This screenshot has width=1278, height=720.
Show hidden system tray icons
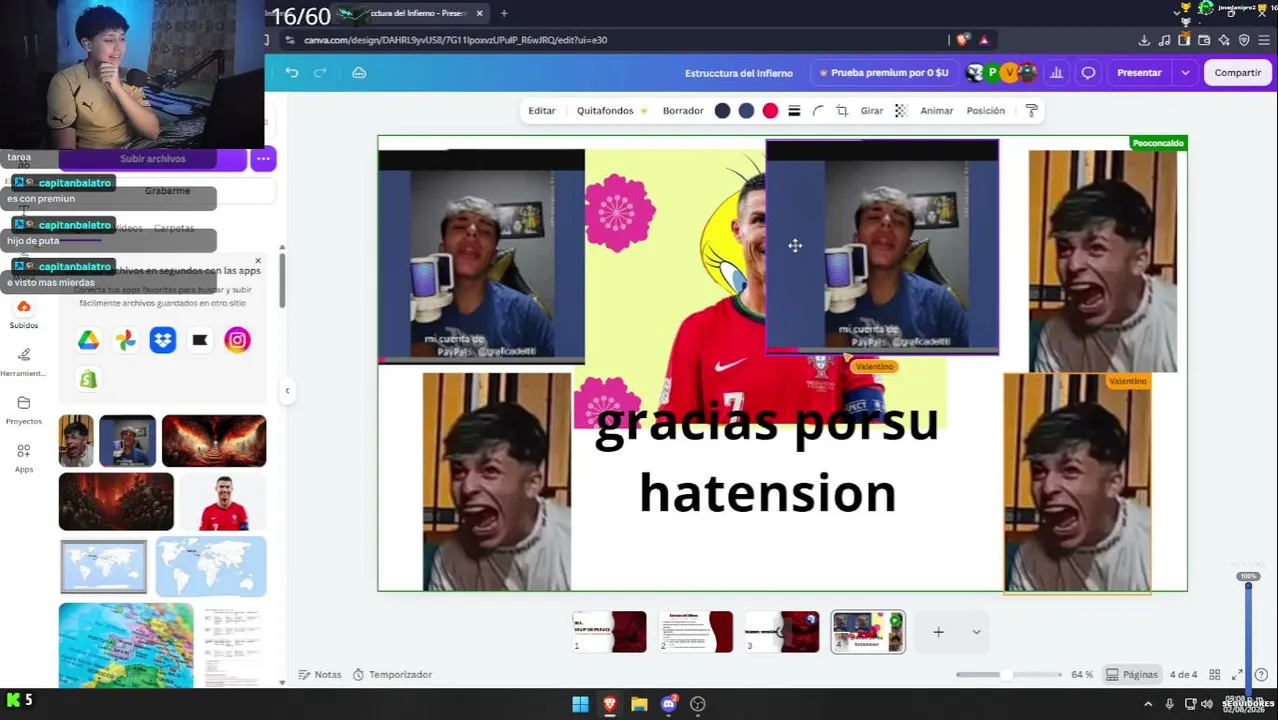click(1148, 704)
